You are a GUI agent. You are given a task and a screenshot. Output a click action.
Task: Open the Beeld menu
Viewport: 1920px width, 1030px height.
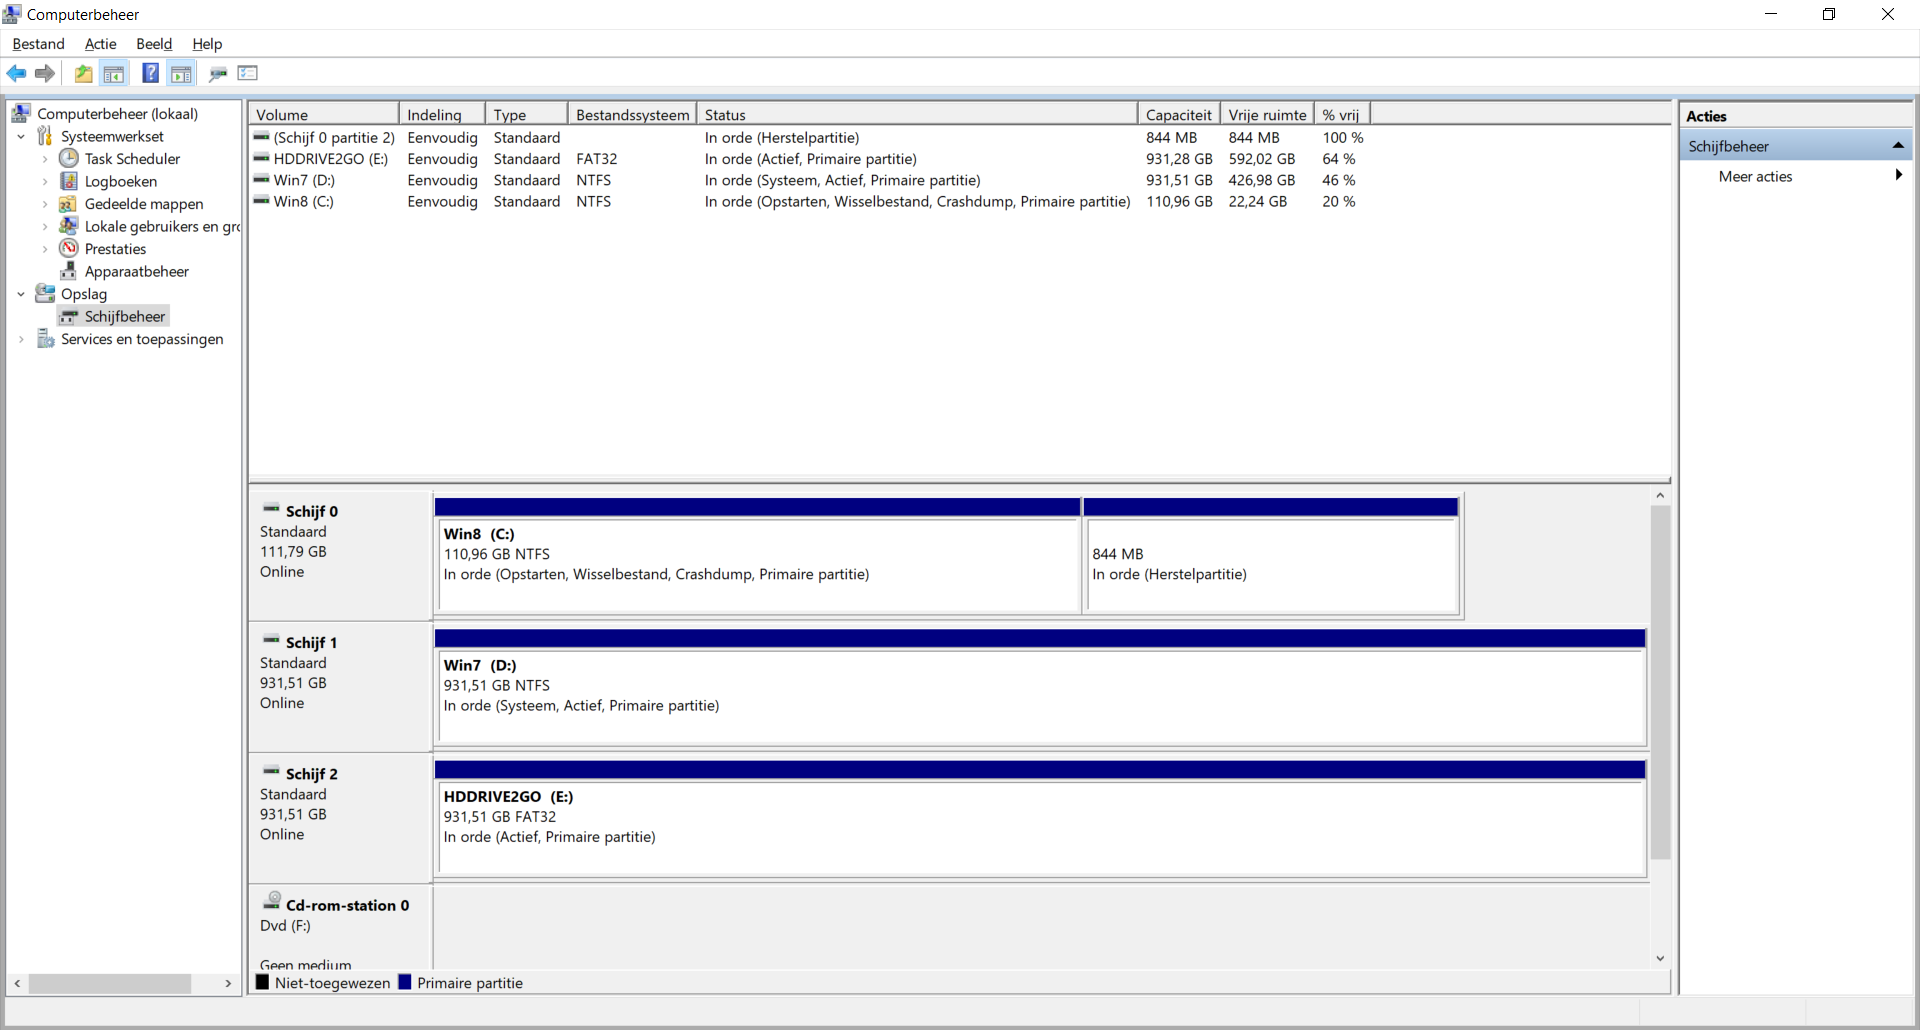tap(154, 44)
